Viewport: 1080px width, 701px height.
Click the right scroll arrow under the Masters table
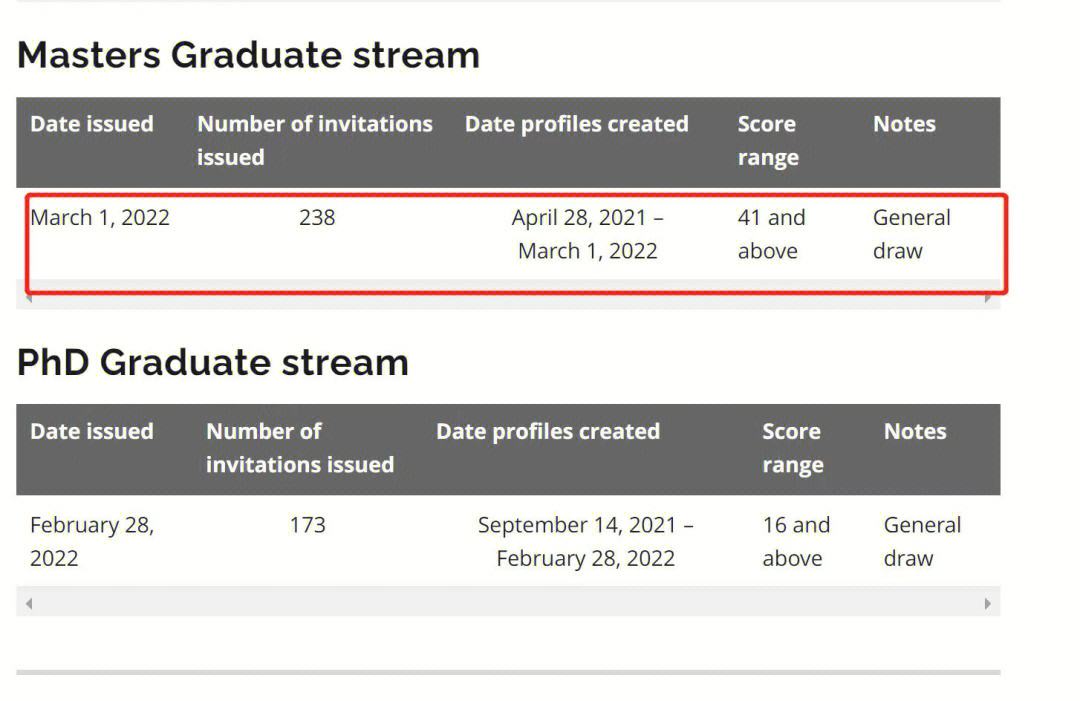pyautogui.click(x=989, y=298)
